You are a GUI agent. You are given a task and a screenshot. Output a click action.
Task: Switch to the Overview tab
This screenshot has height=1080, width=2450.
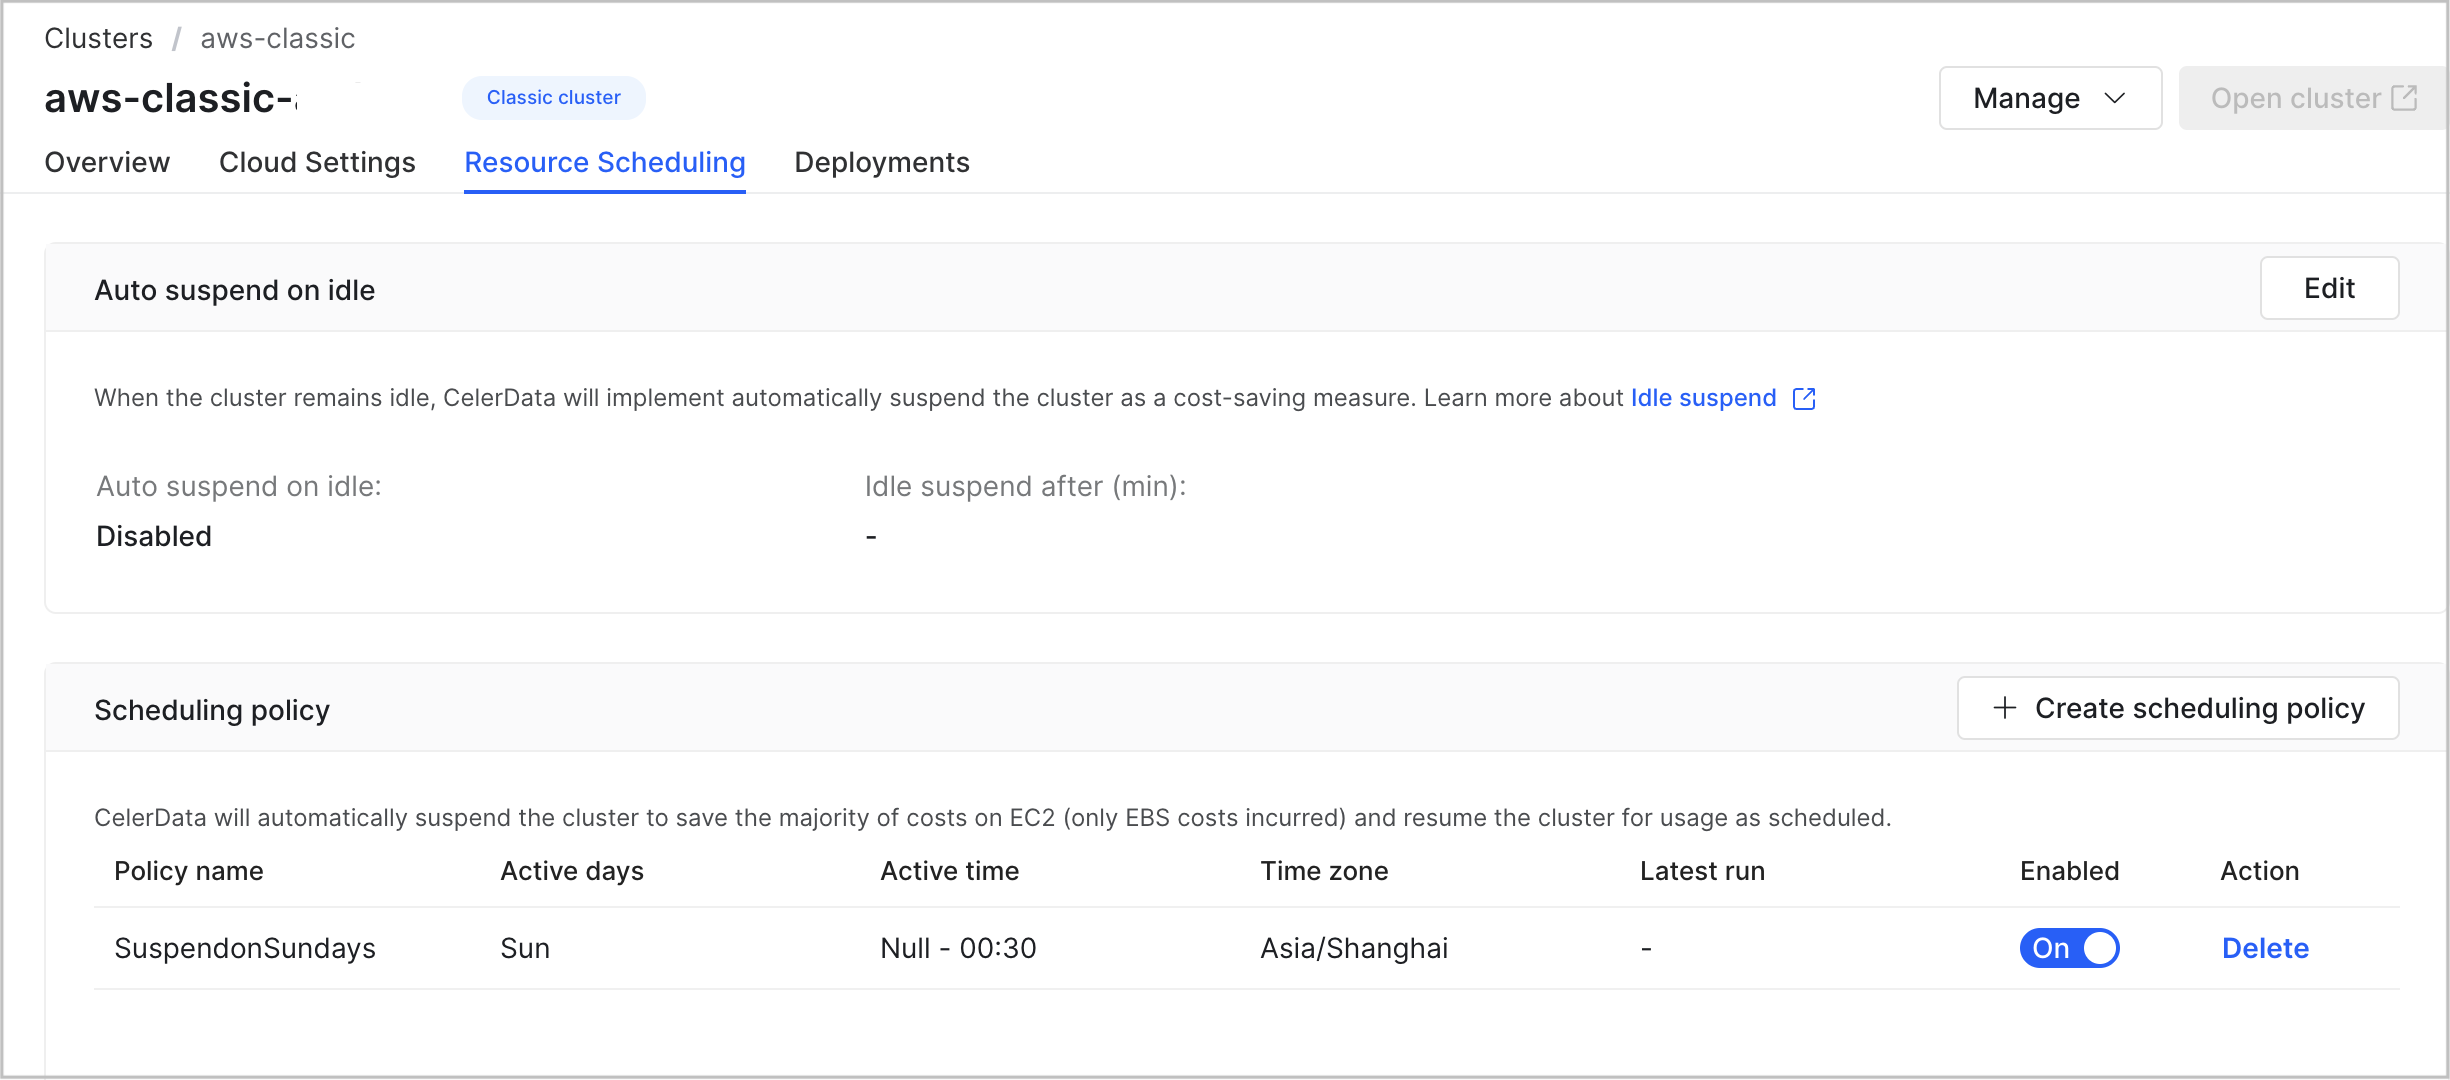coord(106,162)
